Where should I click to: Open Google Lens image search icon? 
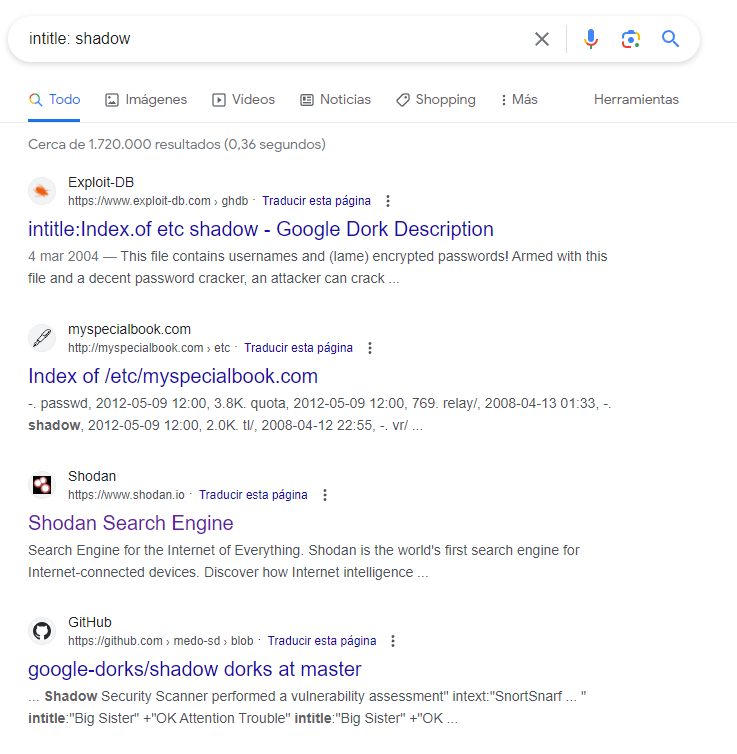[x=630, y=39]
